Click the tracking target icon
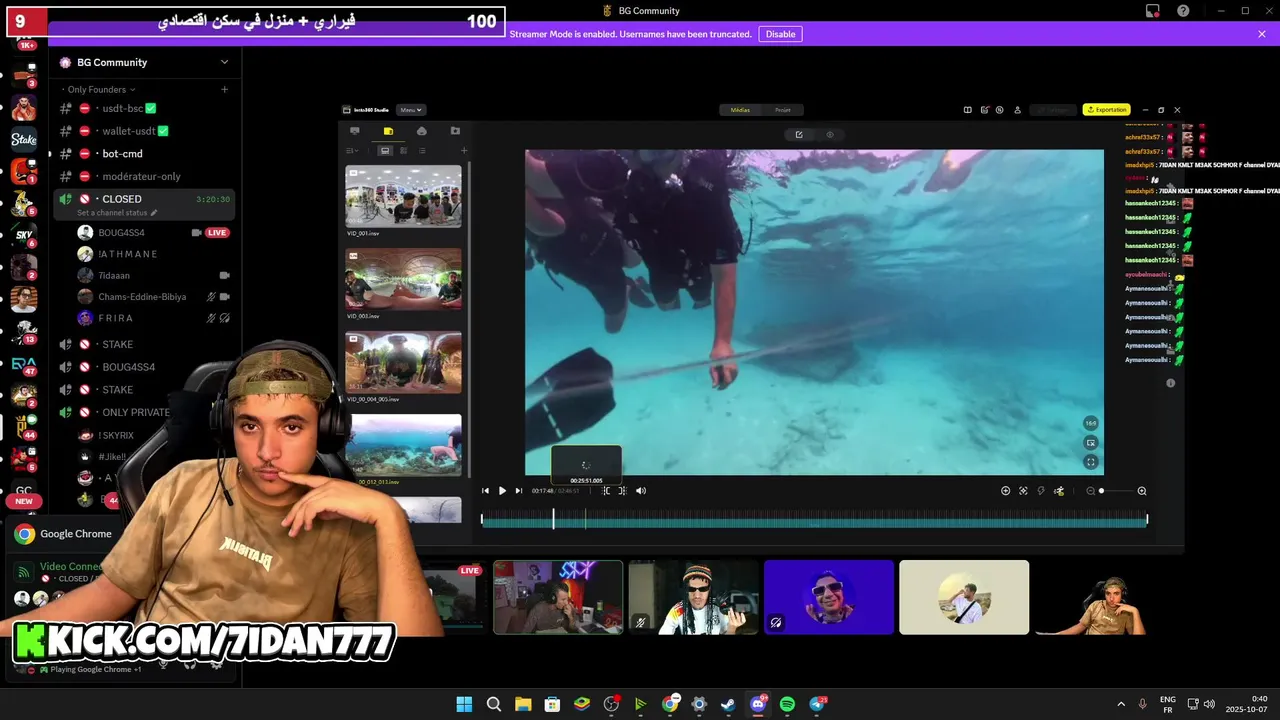 click(1023, 491)
